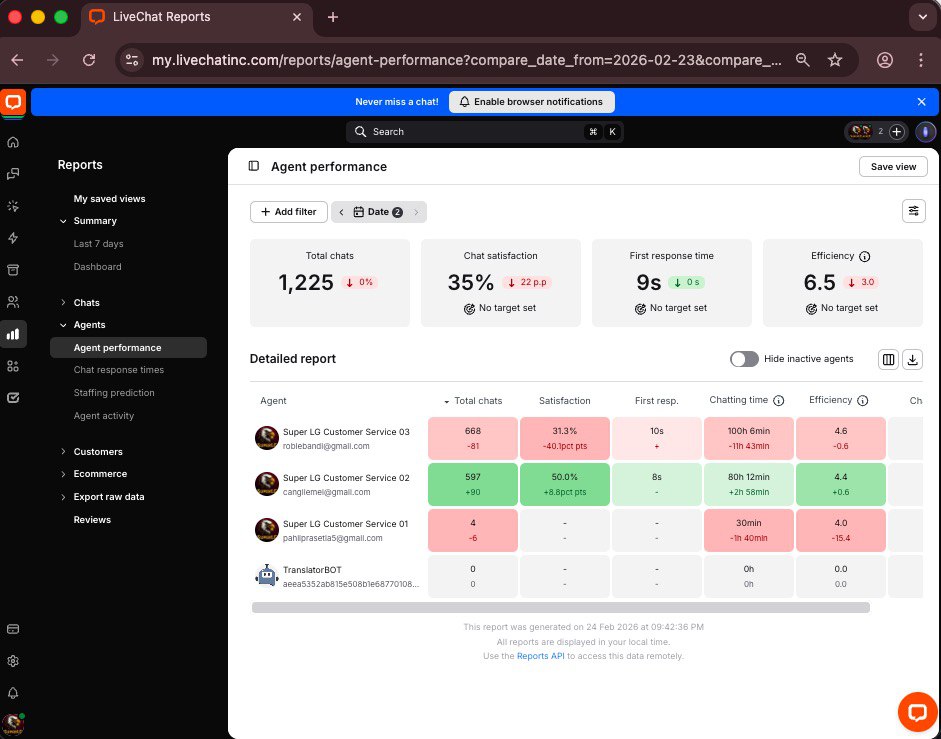Screen dimensions: 941x739
Task: Go to the previous date range arrow
Action: pyautogui.click(x=341, y=212)
